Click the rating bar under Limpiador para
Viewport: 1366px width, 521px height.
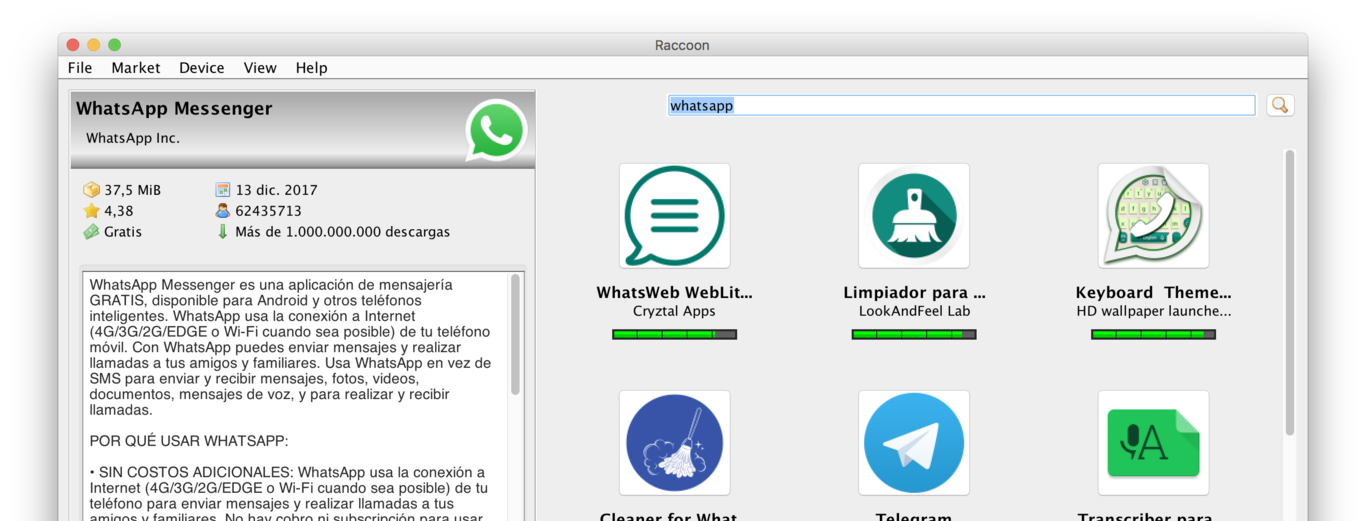point(914,334)
